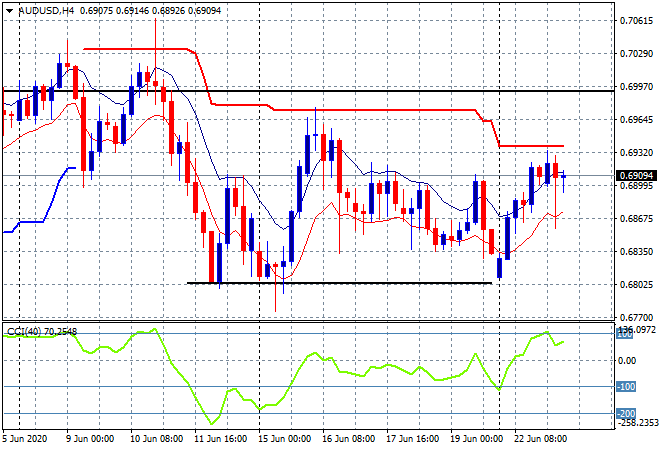Image resolution: width=660 pixels, height=450 pixels.
Task: Select the lower black horizontal support line
Action: tap(339, 283)
